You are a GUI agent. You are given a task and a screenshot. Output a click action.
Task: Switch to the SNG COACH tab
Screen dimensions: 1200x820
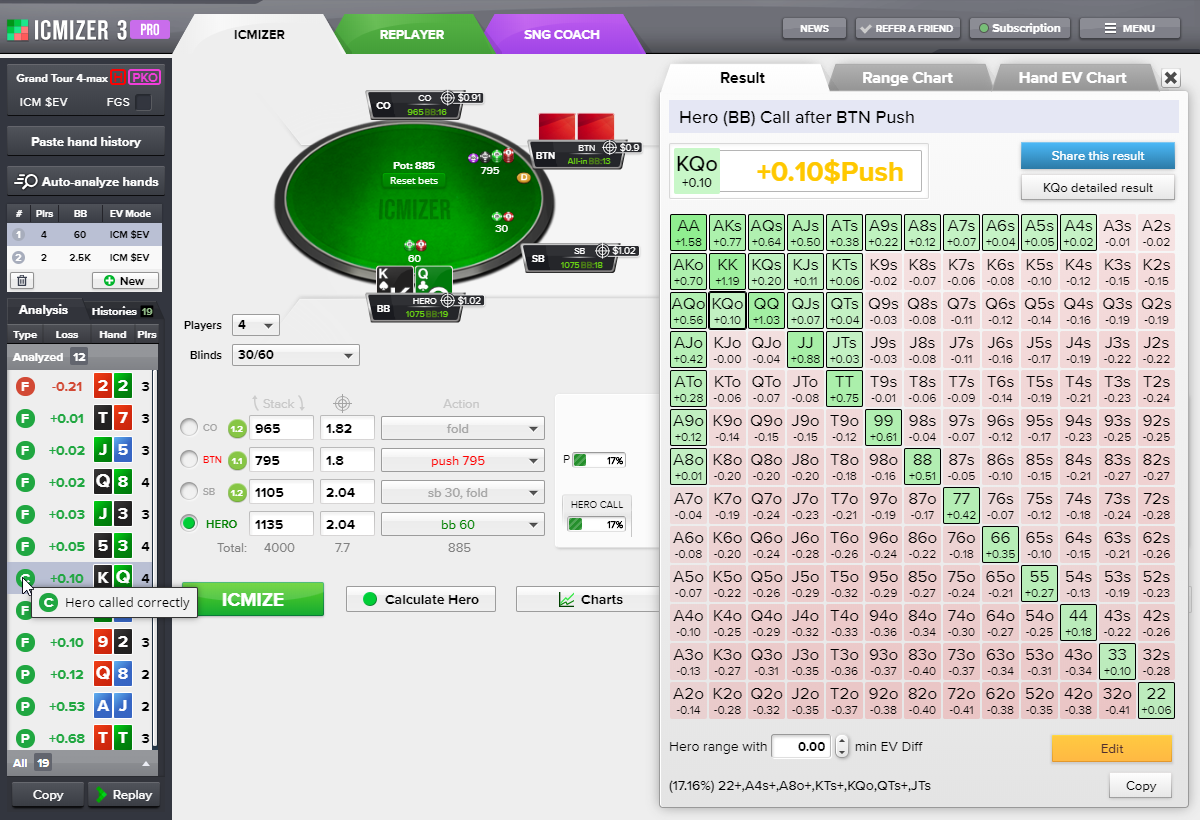[562, 34]
